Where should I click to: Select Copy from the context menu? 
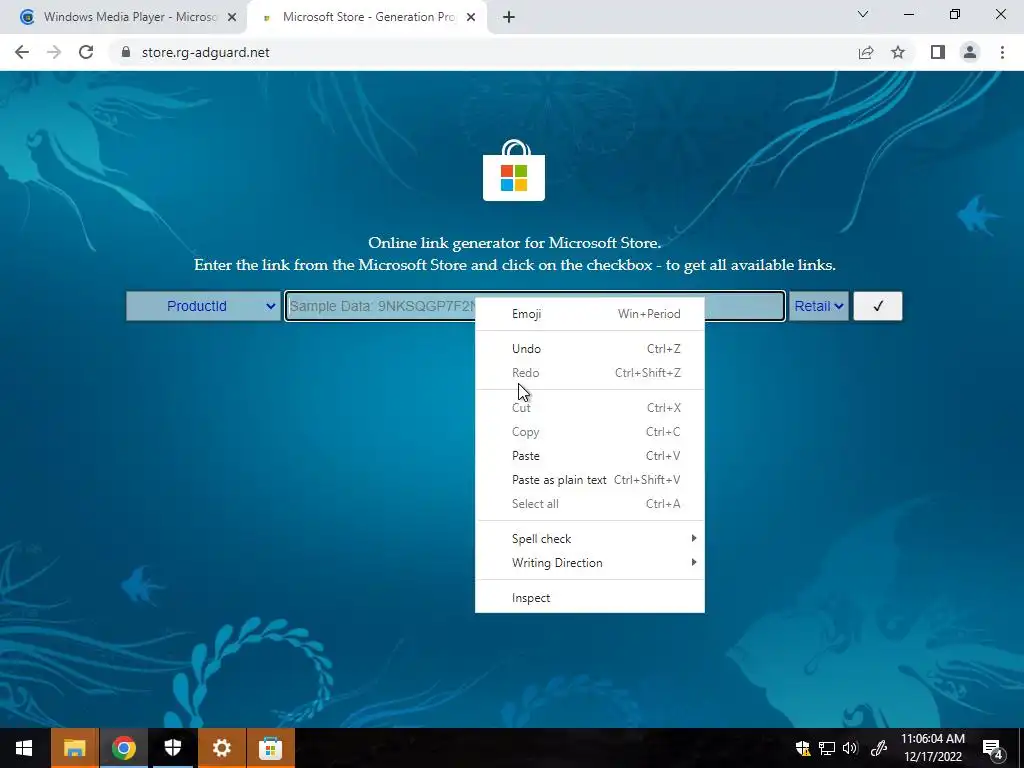pos(590,432)
